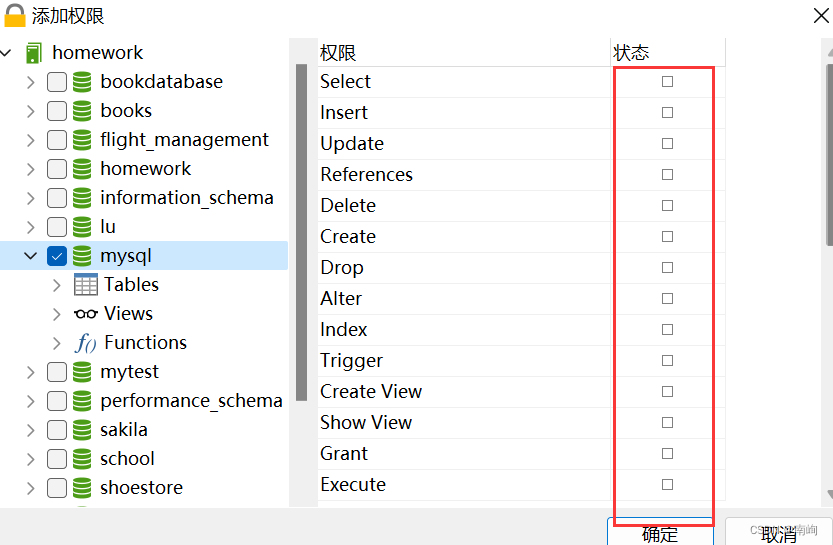The image size is (833, 545).
Task: Check the flight_management checkbox
Action: pos(57,140)
